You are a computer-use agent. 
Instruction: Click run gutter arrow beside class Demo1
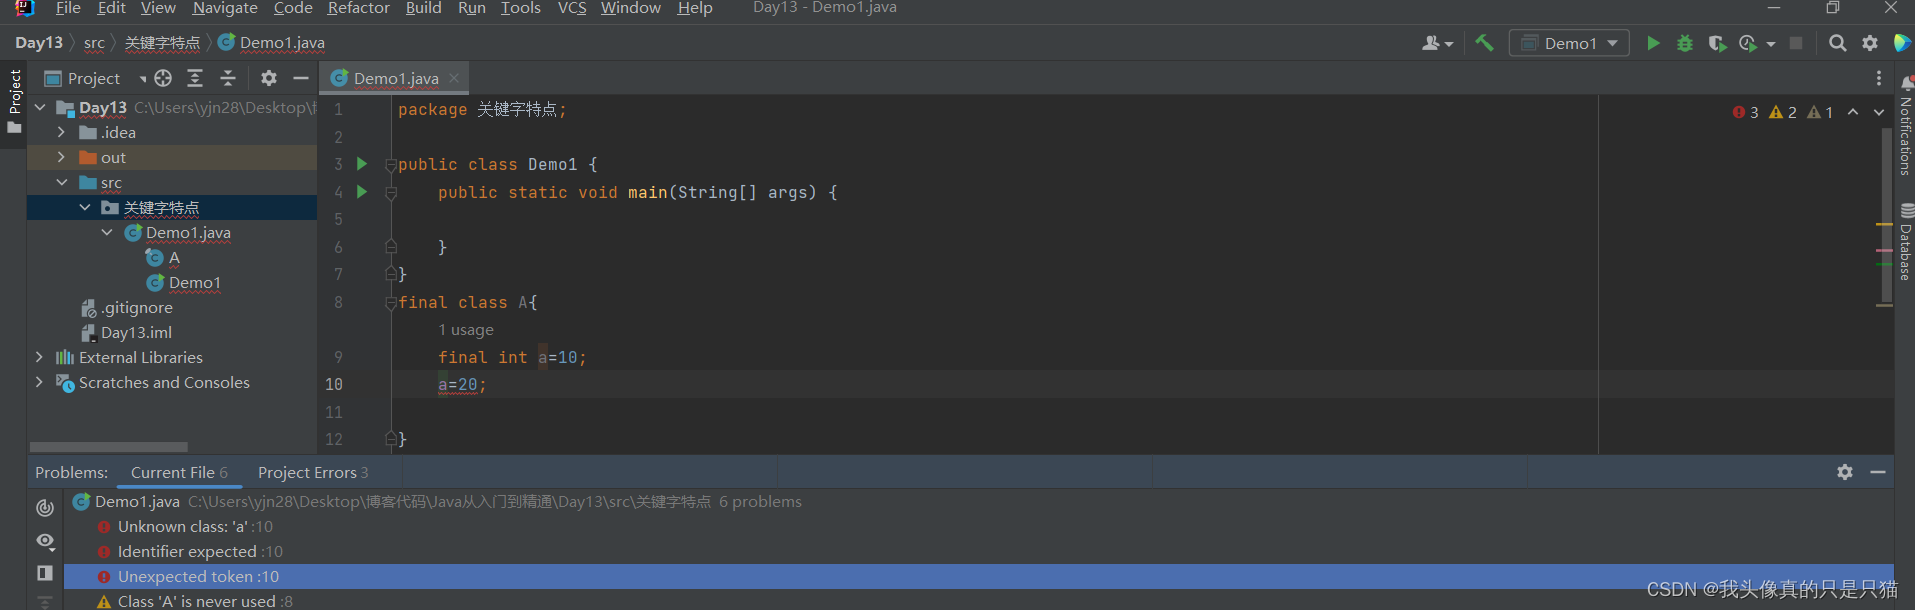point(362,164)
